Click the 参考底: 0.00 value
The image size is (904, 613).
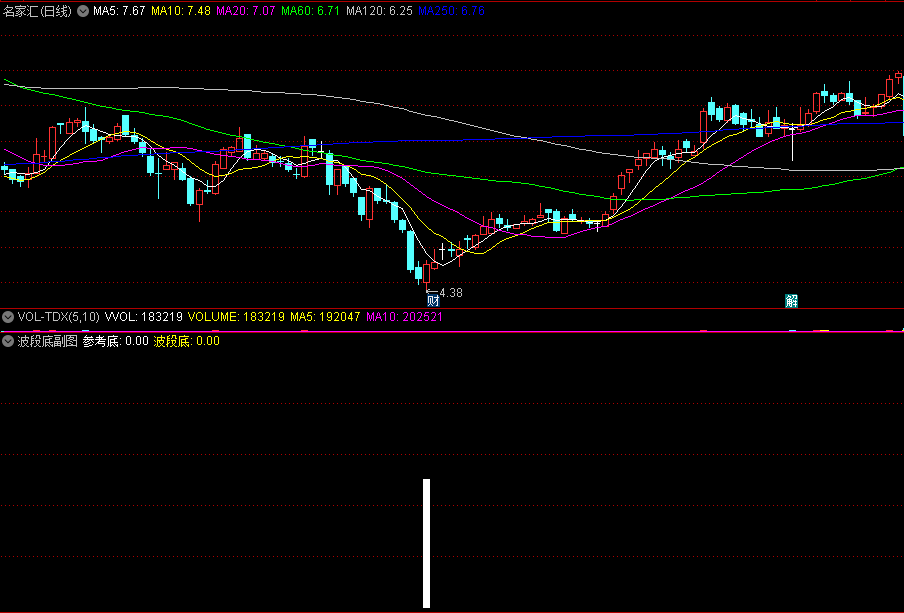(115, 341)
